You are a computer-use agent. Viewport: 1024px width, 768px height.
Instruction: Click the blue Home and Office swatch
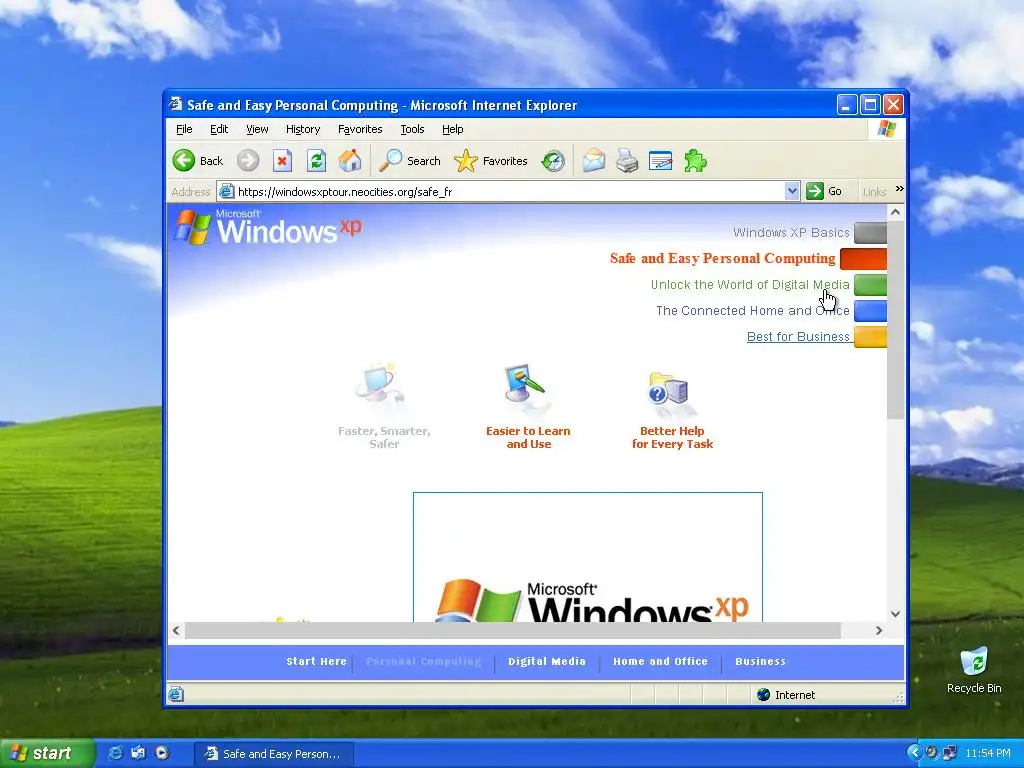click(x=870, y=311)
